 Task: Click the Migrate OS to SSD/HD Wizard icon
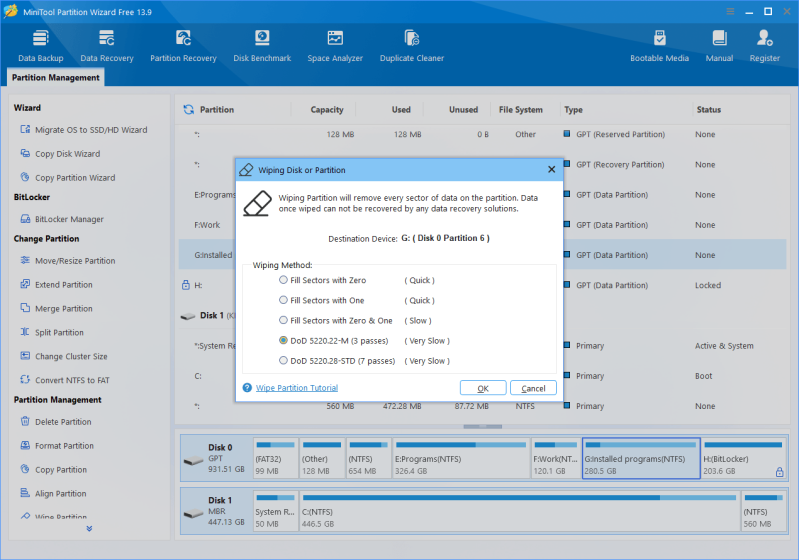click(x=25, y=129)
